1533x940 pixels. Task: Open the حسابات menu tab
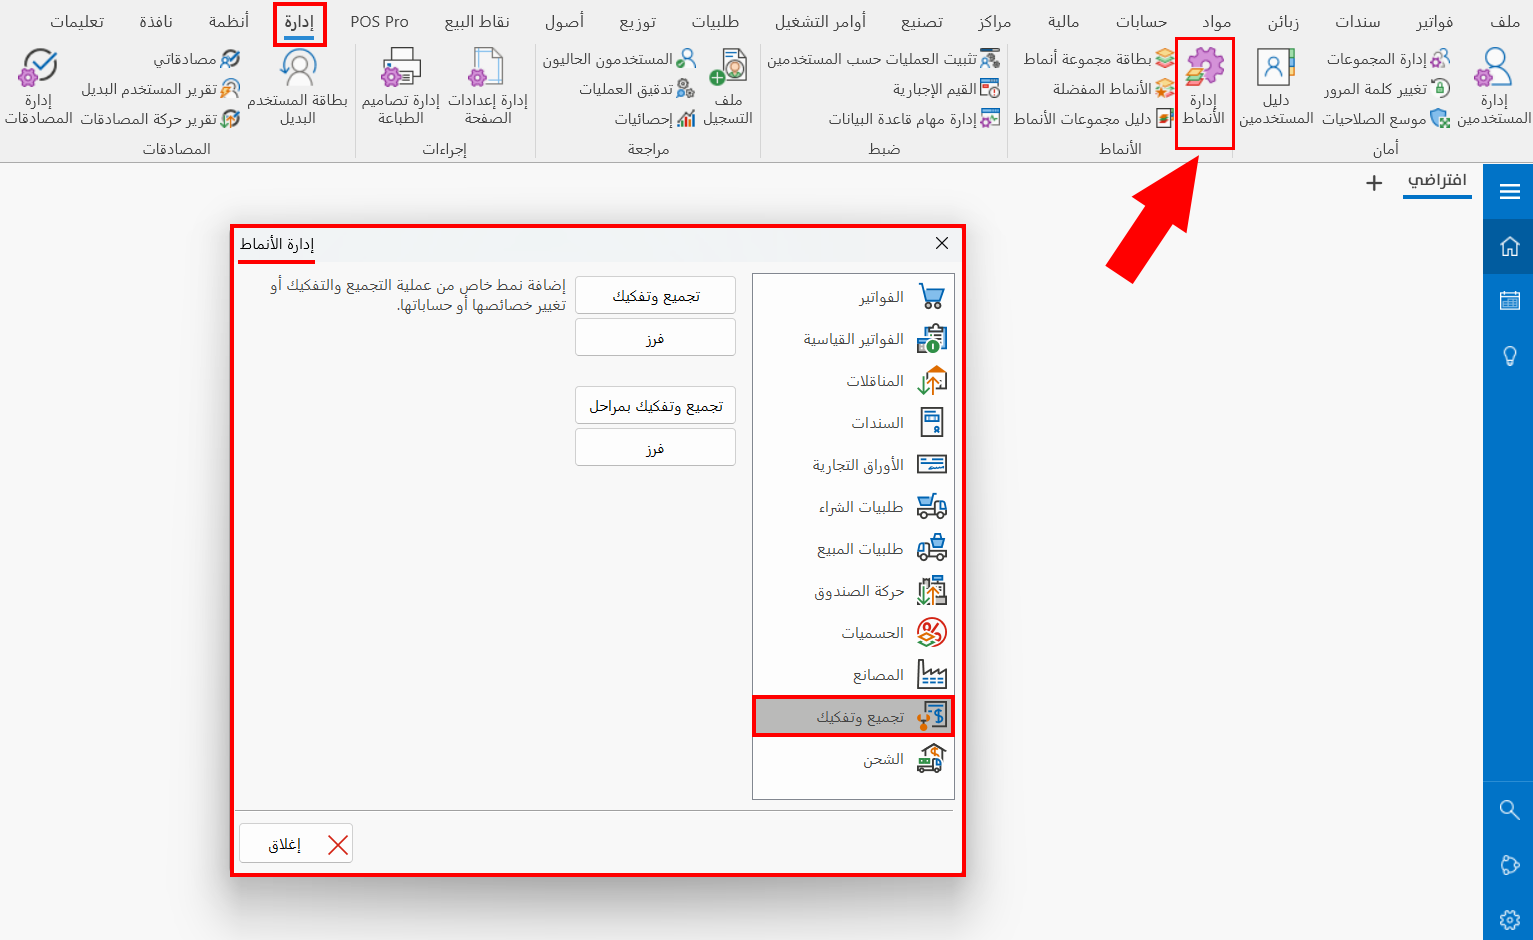[1142, 22]
